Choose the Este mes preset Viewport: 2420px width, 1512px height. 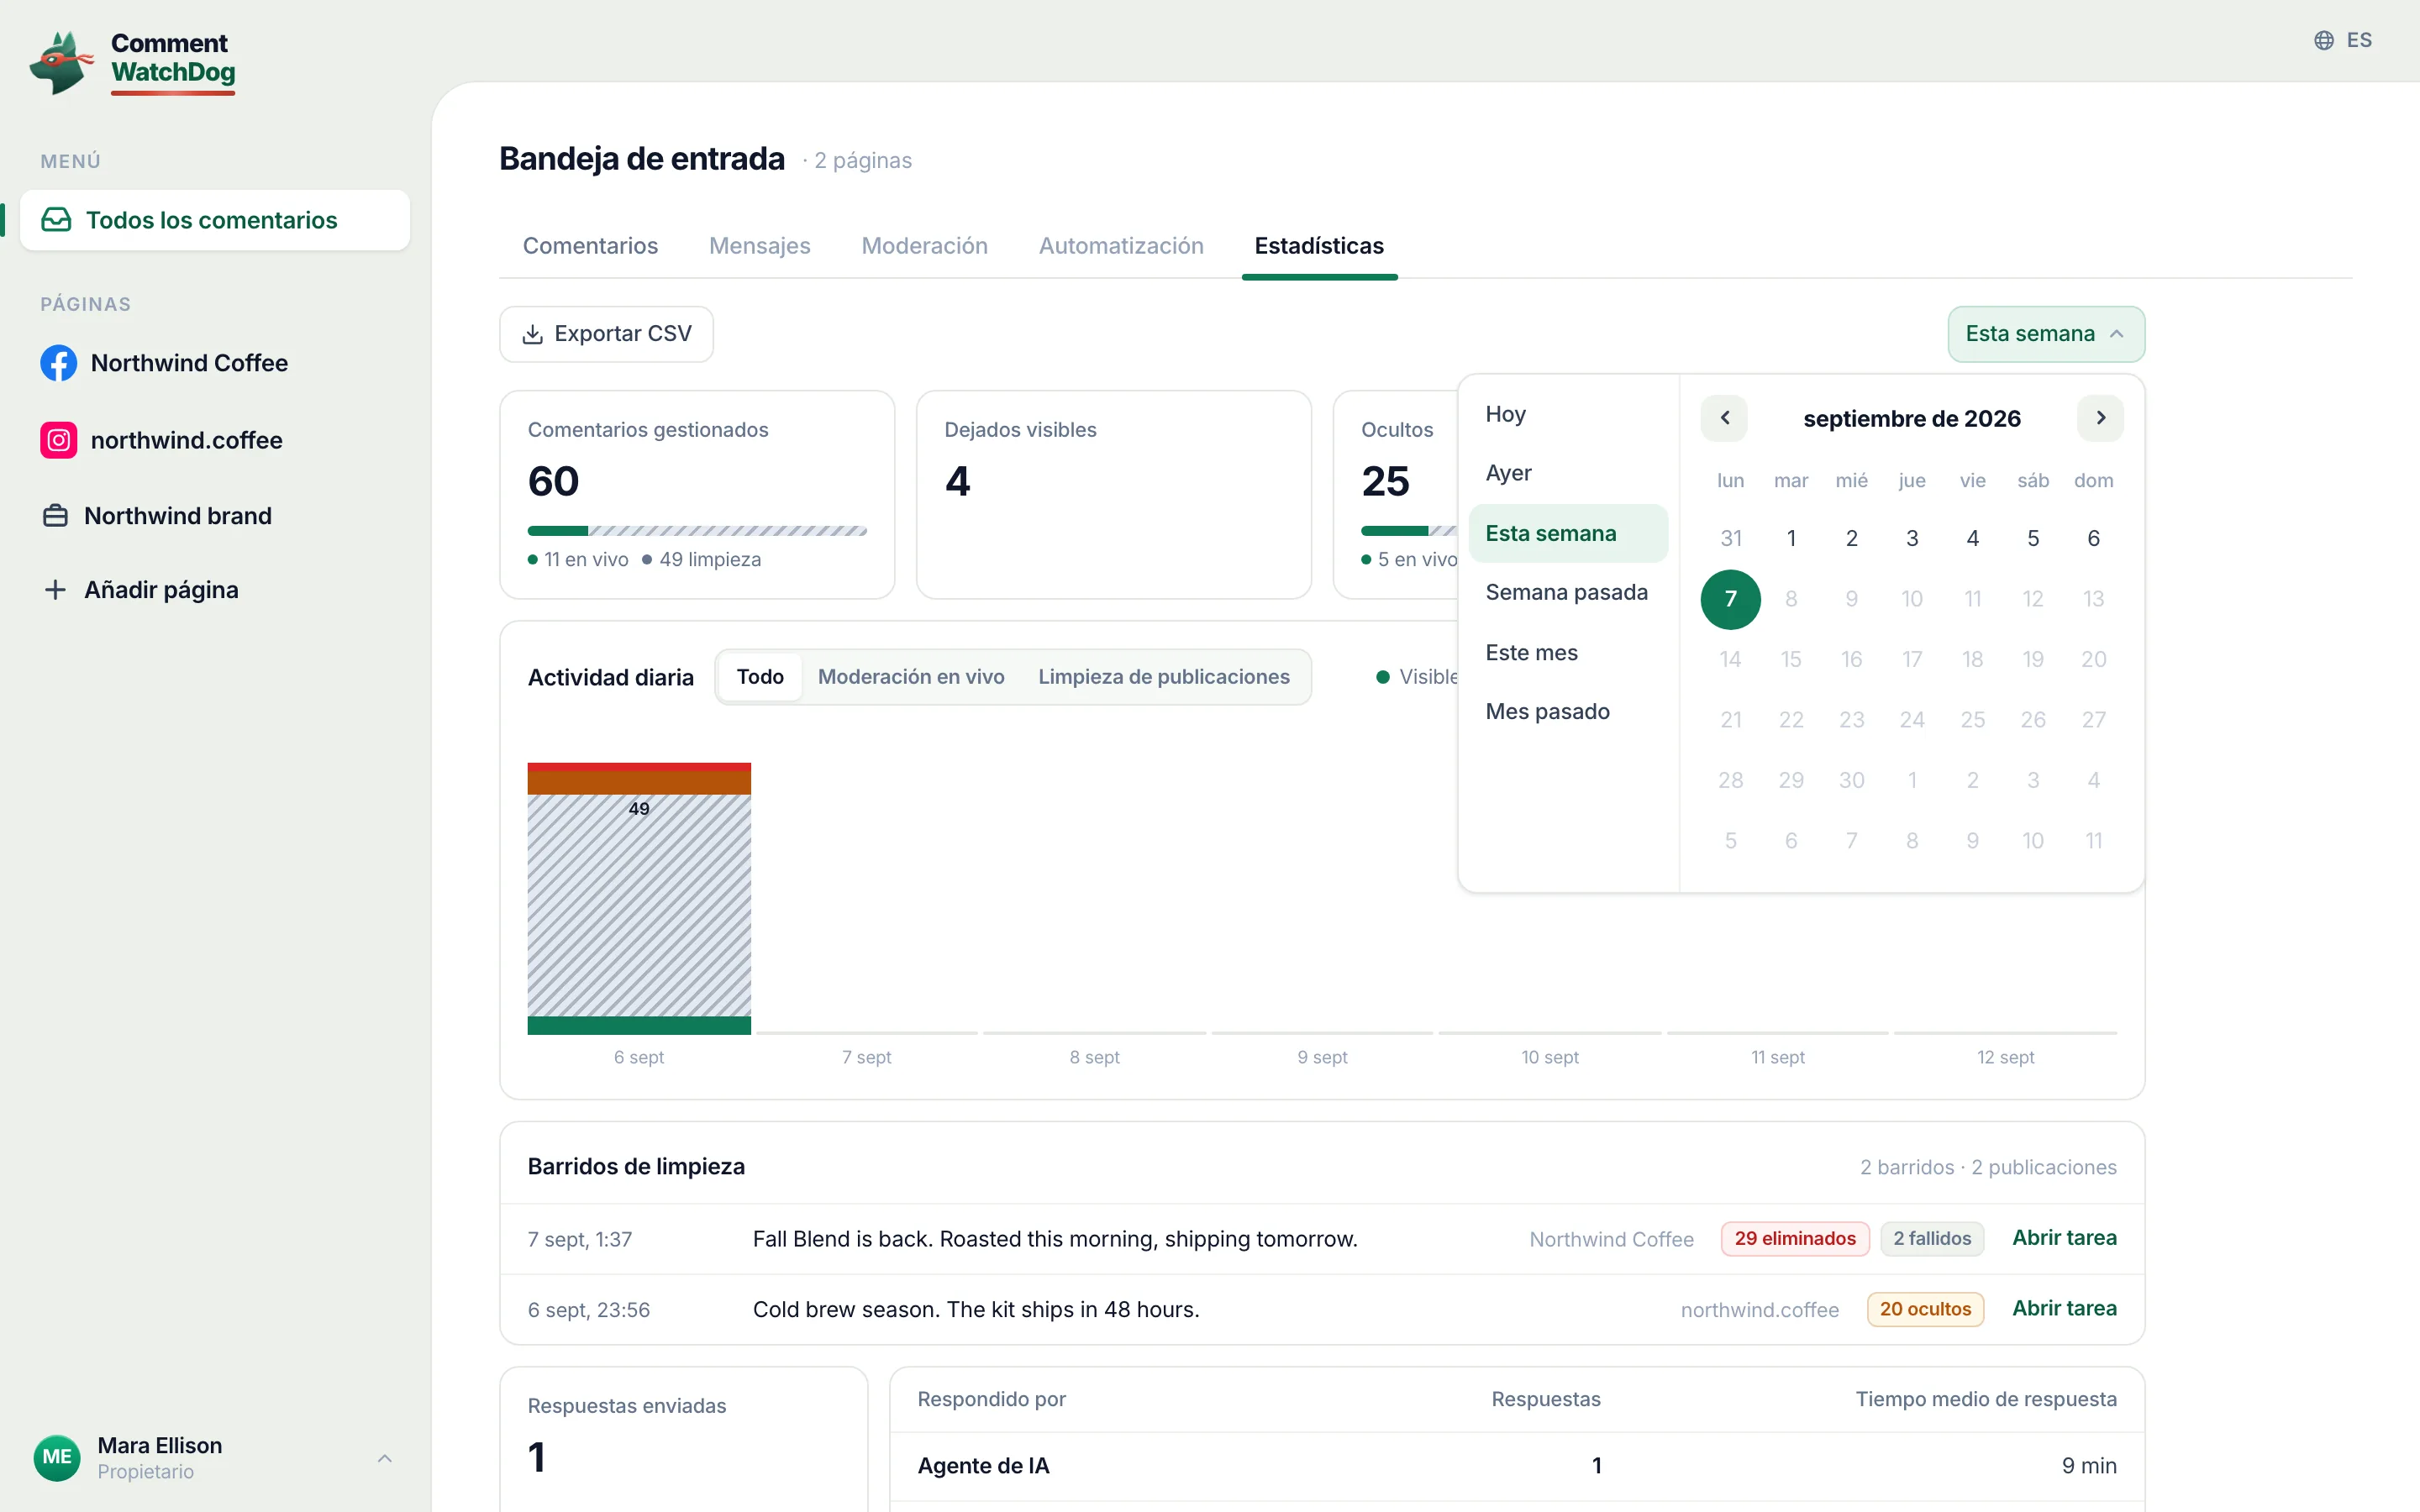click(x=1568, y=653)
